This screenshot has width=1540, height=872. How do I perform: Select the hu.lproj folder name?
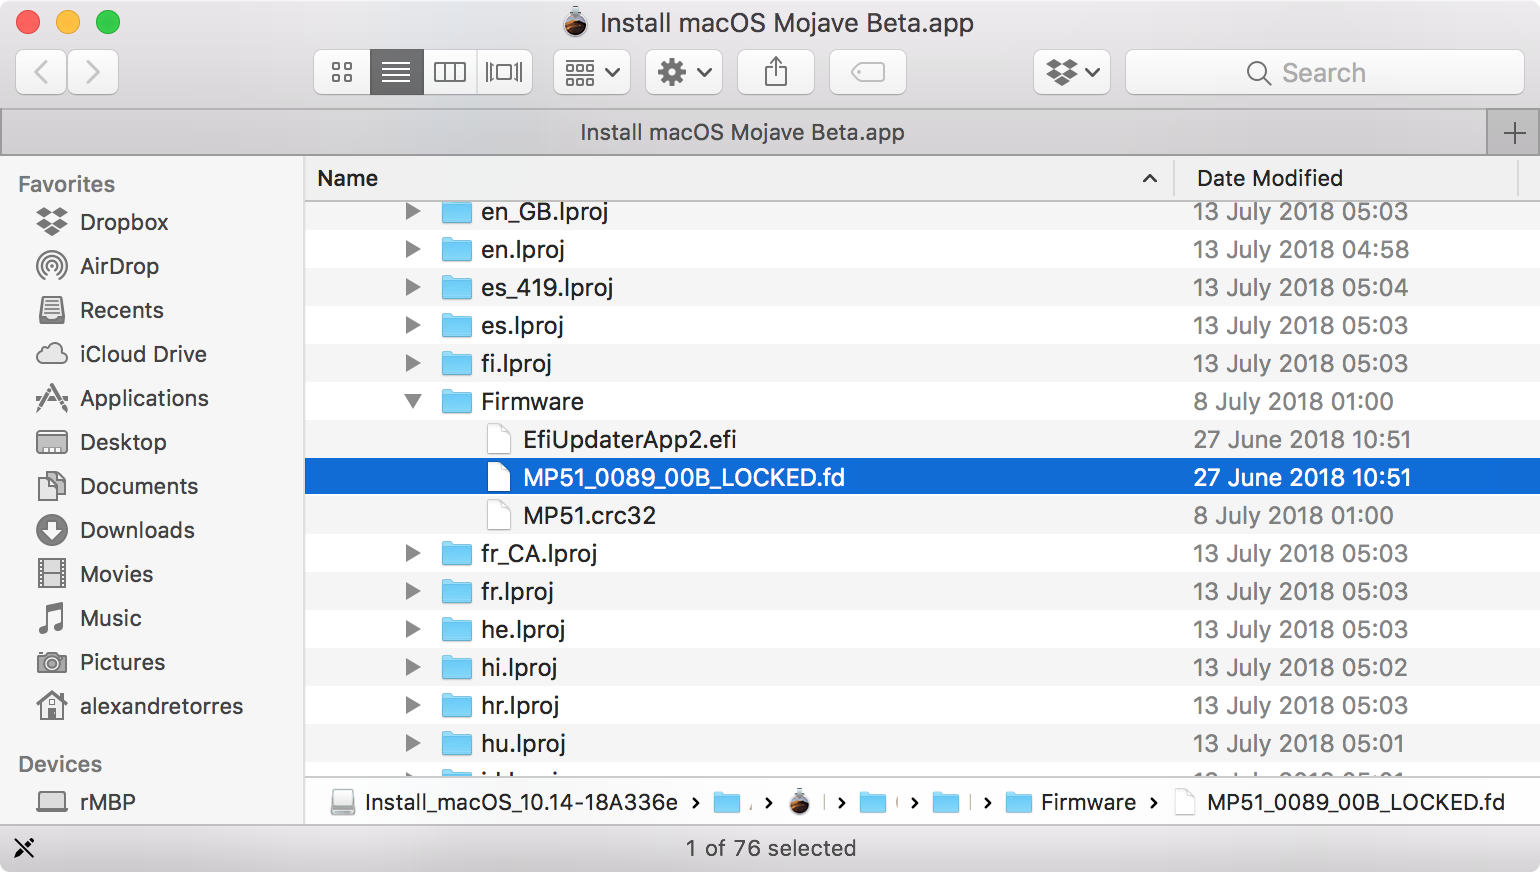(523, 744)
